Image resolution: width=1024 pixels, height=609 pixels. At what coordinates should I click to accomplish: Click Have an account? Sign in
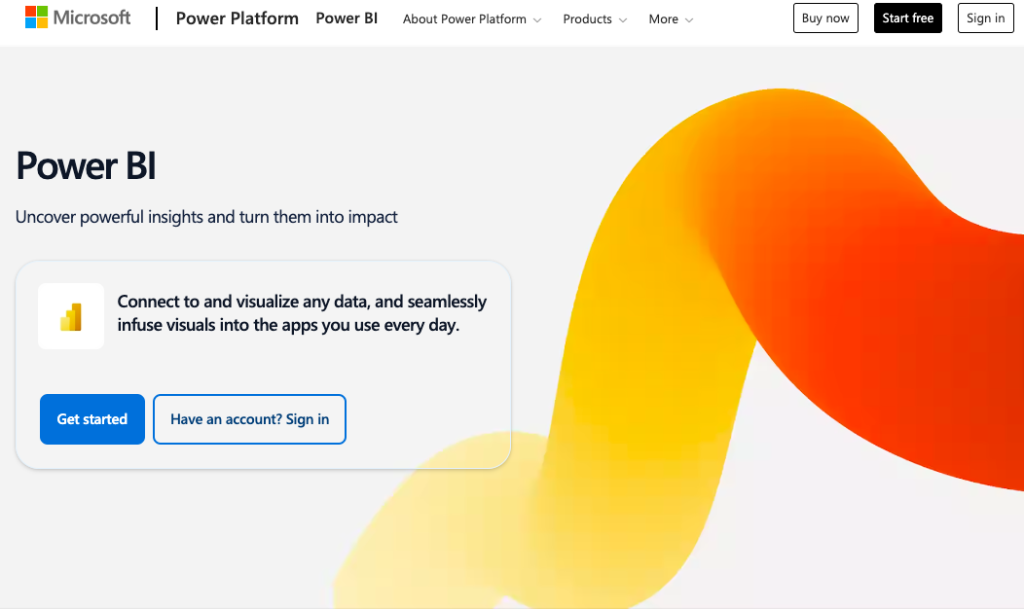[x=249, y=419]
